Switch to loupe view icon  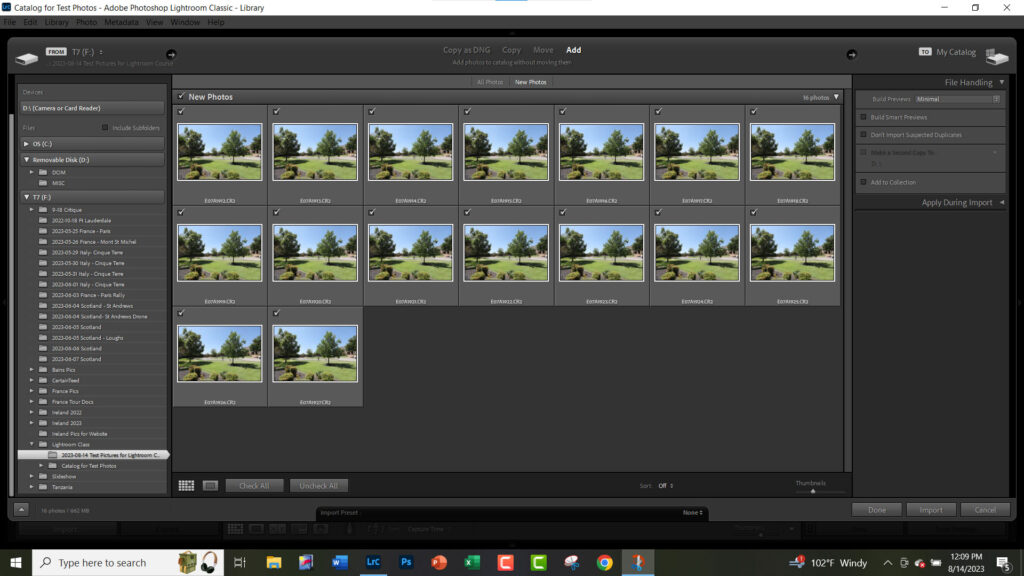pyautogui.click(x=210, y=486)
